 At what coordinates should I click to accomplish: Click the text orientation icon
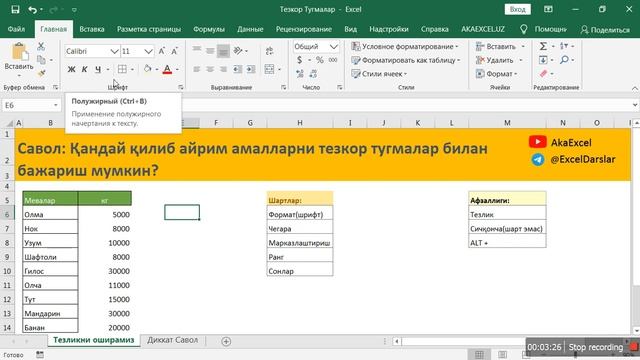coord(238,51)
